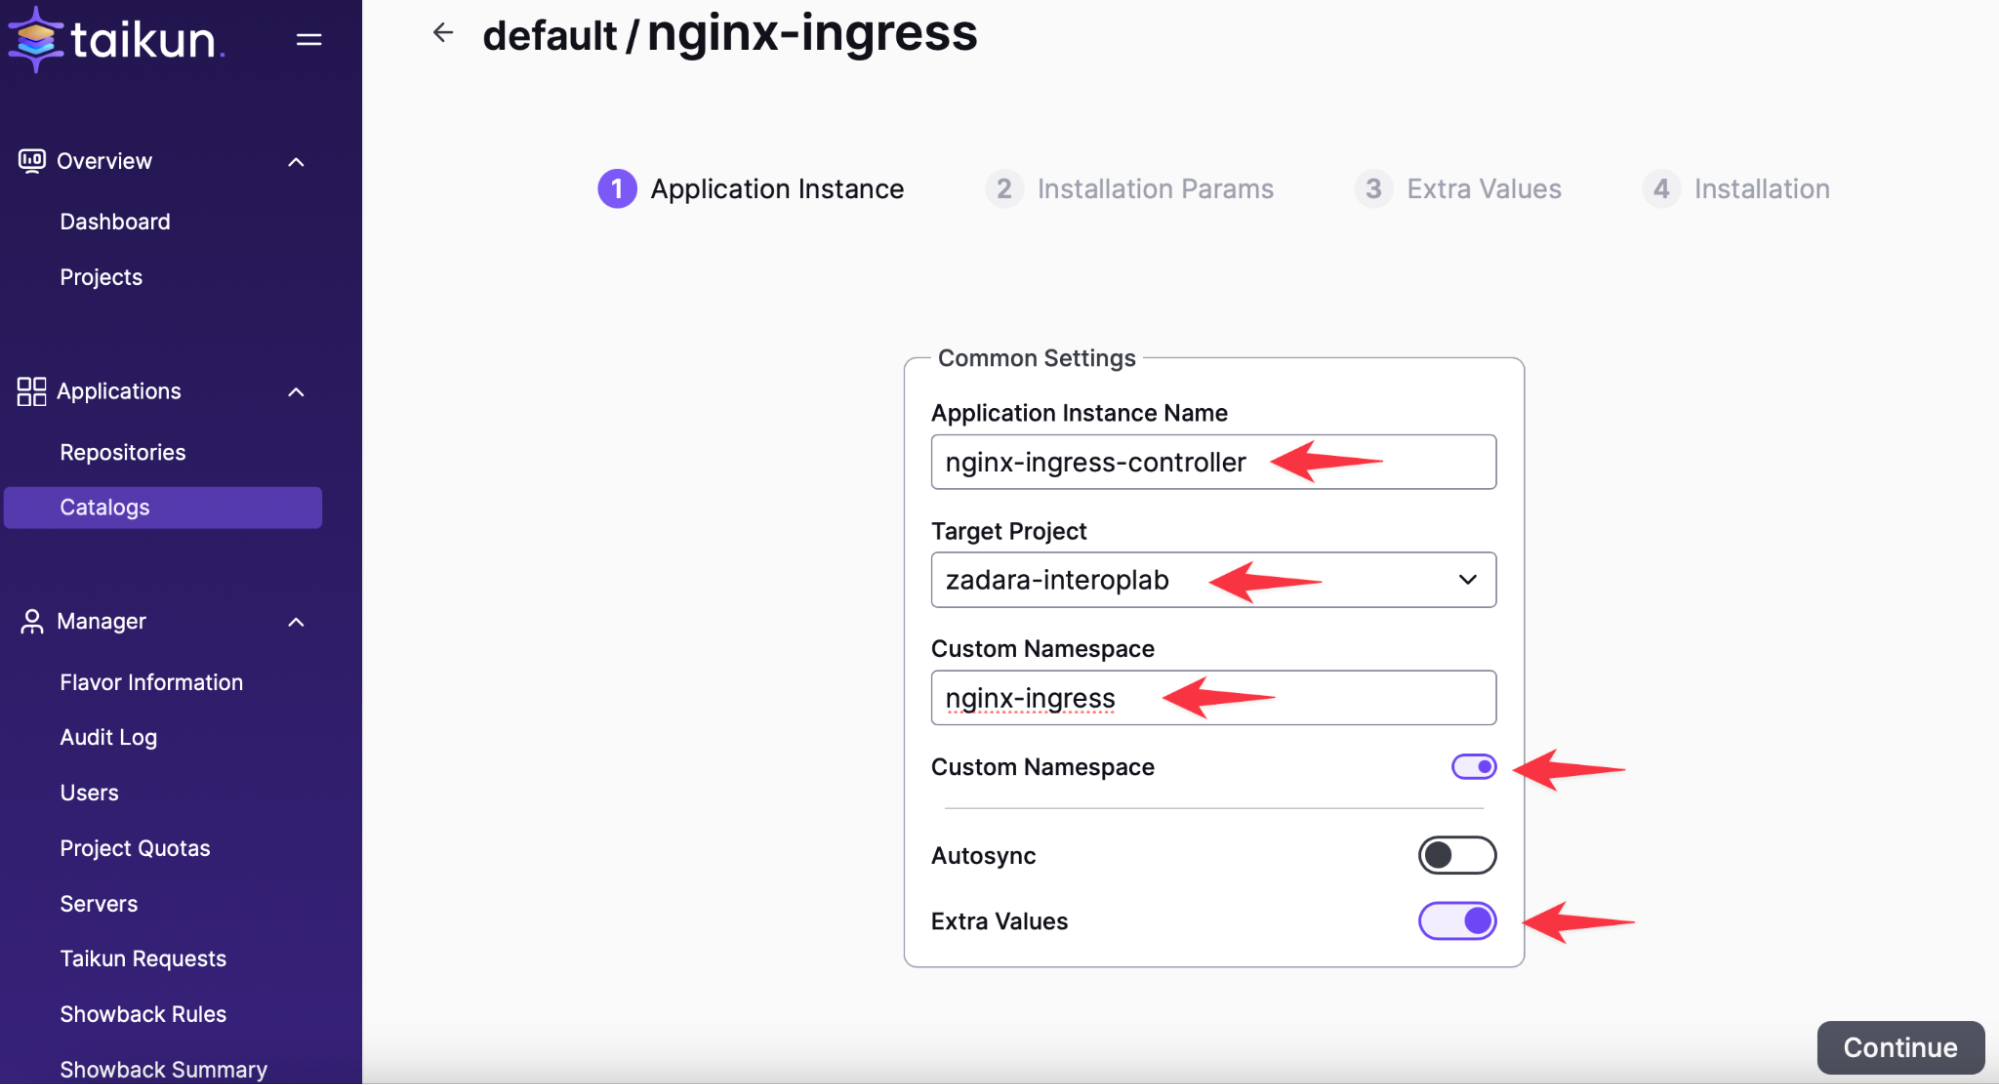Image resolution: width=1999 pixels, height=1085 pixels.
Task: Click the Application Instance Name field
Action: 1213,462
